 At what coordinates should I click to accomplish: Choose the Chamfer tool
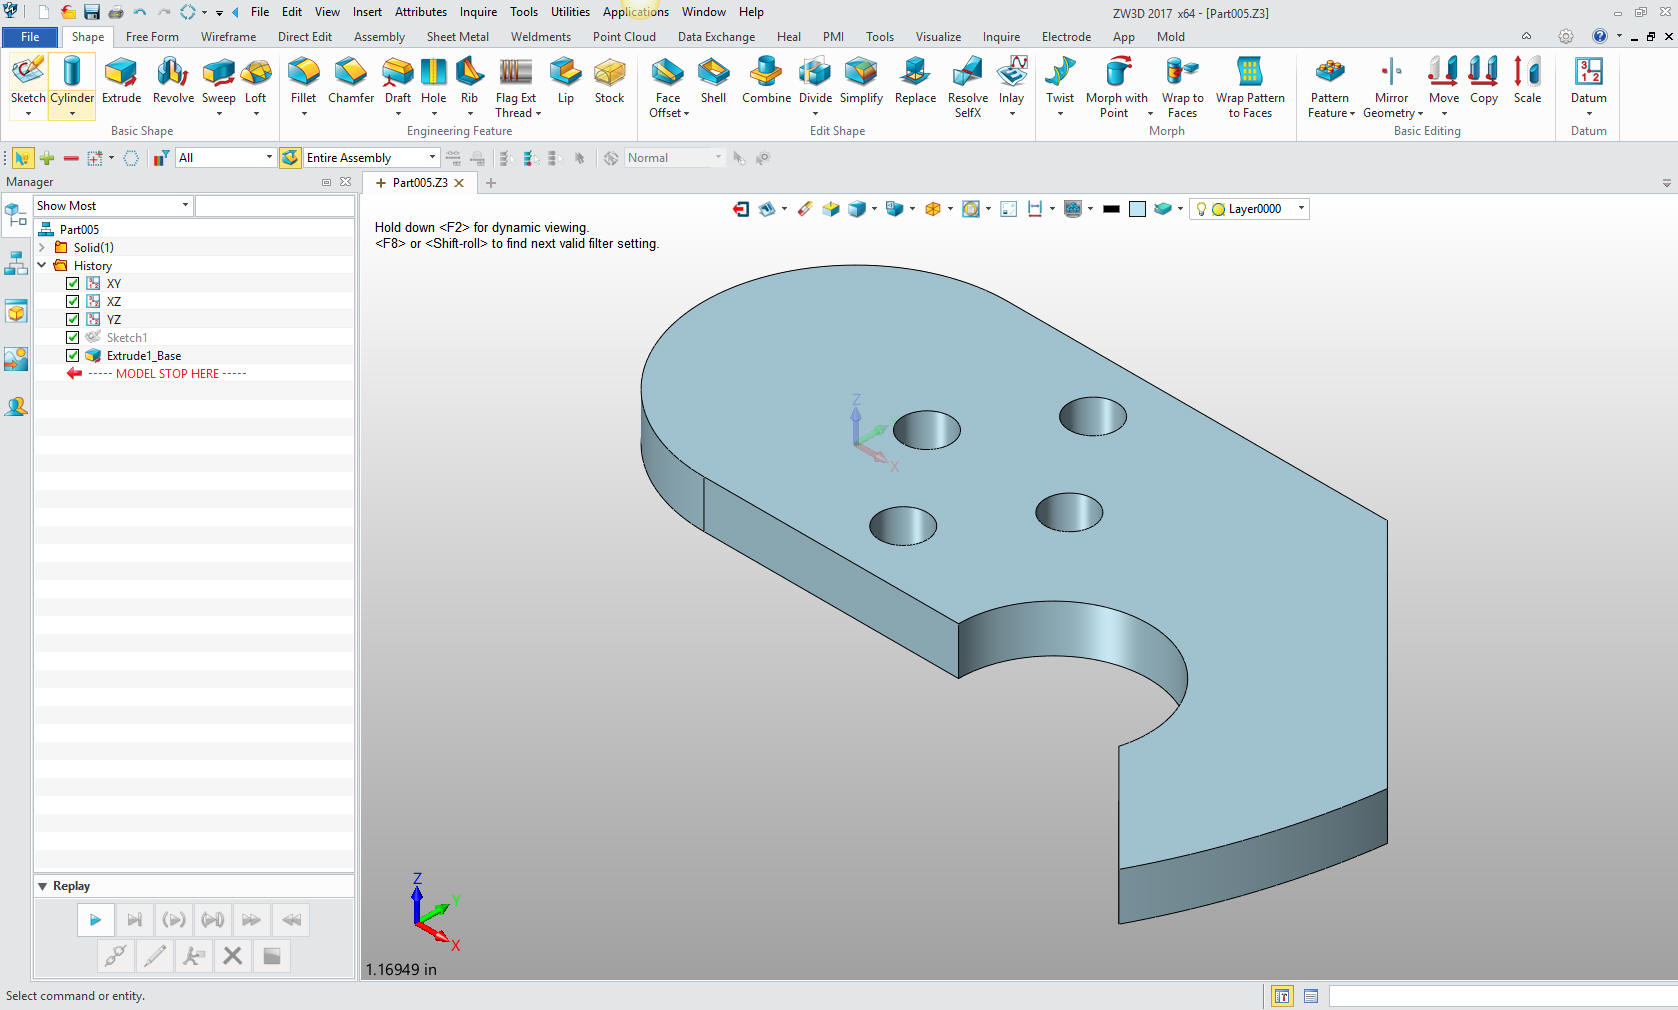[350, 80]
